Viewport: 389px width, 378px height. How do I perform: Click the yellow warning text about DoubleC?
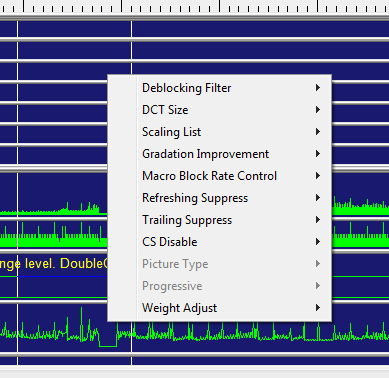(53, 264)
